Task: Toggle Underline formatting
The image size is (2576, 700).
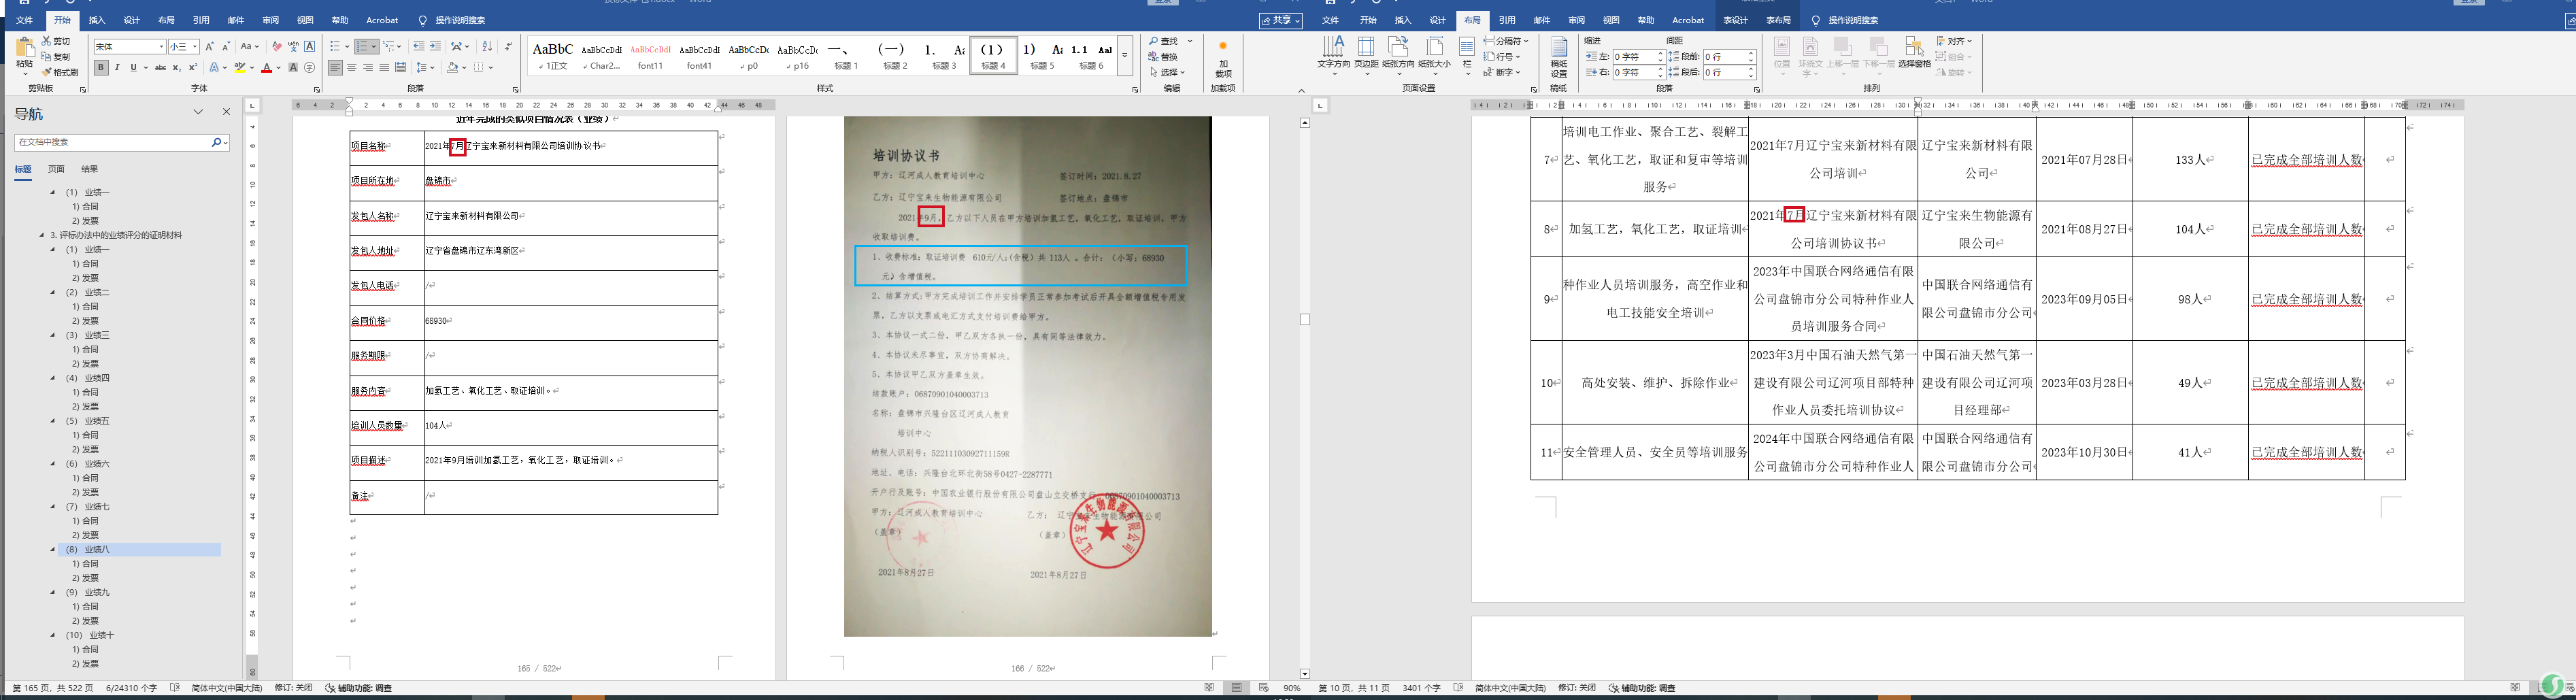Action: tap(133, 68)
